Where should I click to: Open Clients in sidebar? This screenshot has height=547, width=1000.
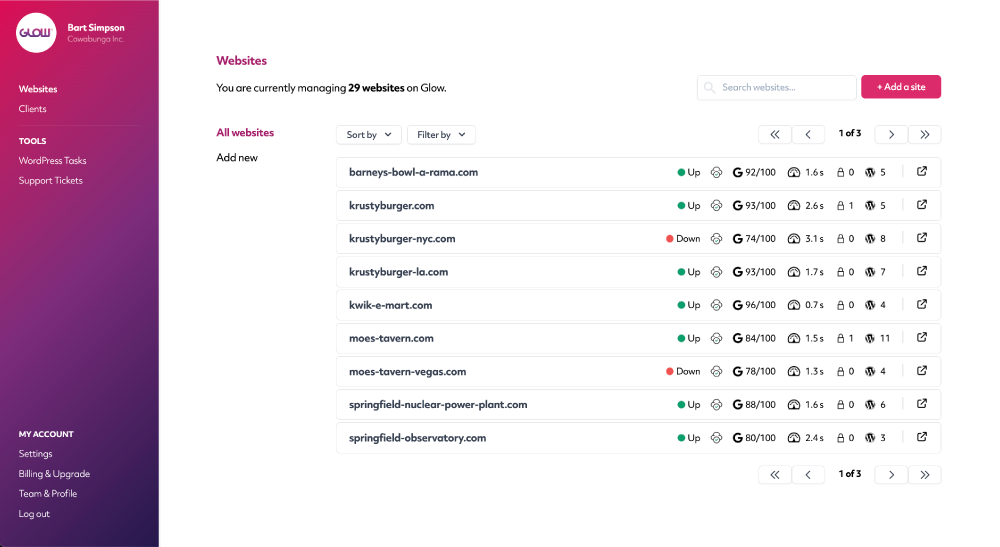(x=33, y=108)
